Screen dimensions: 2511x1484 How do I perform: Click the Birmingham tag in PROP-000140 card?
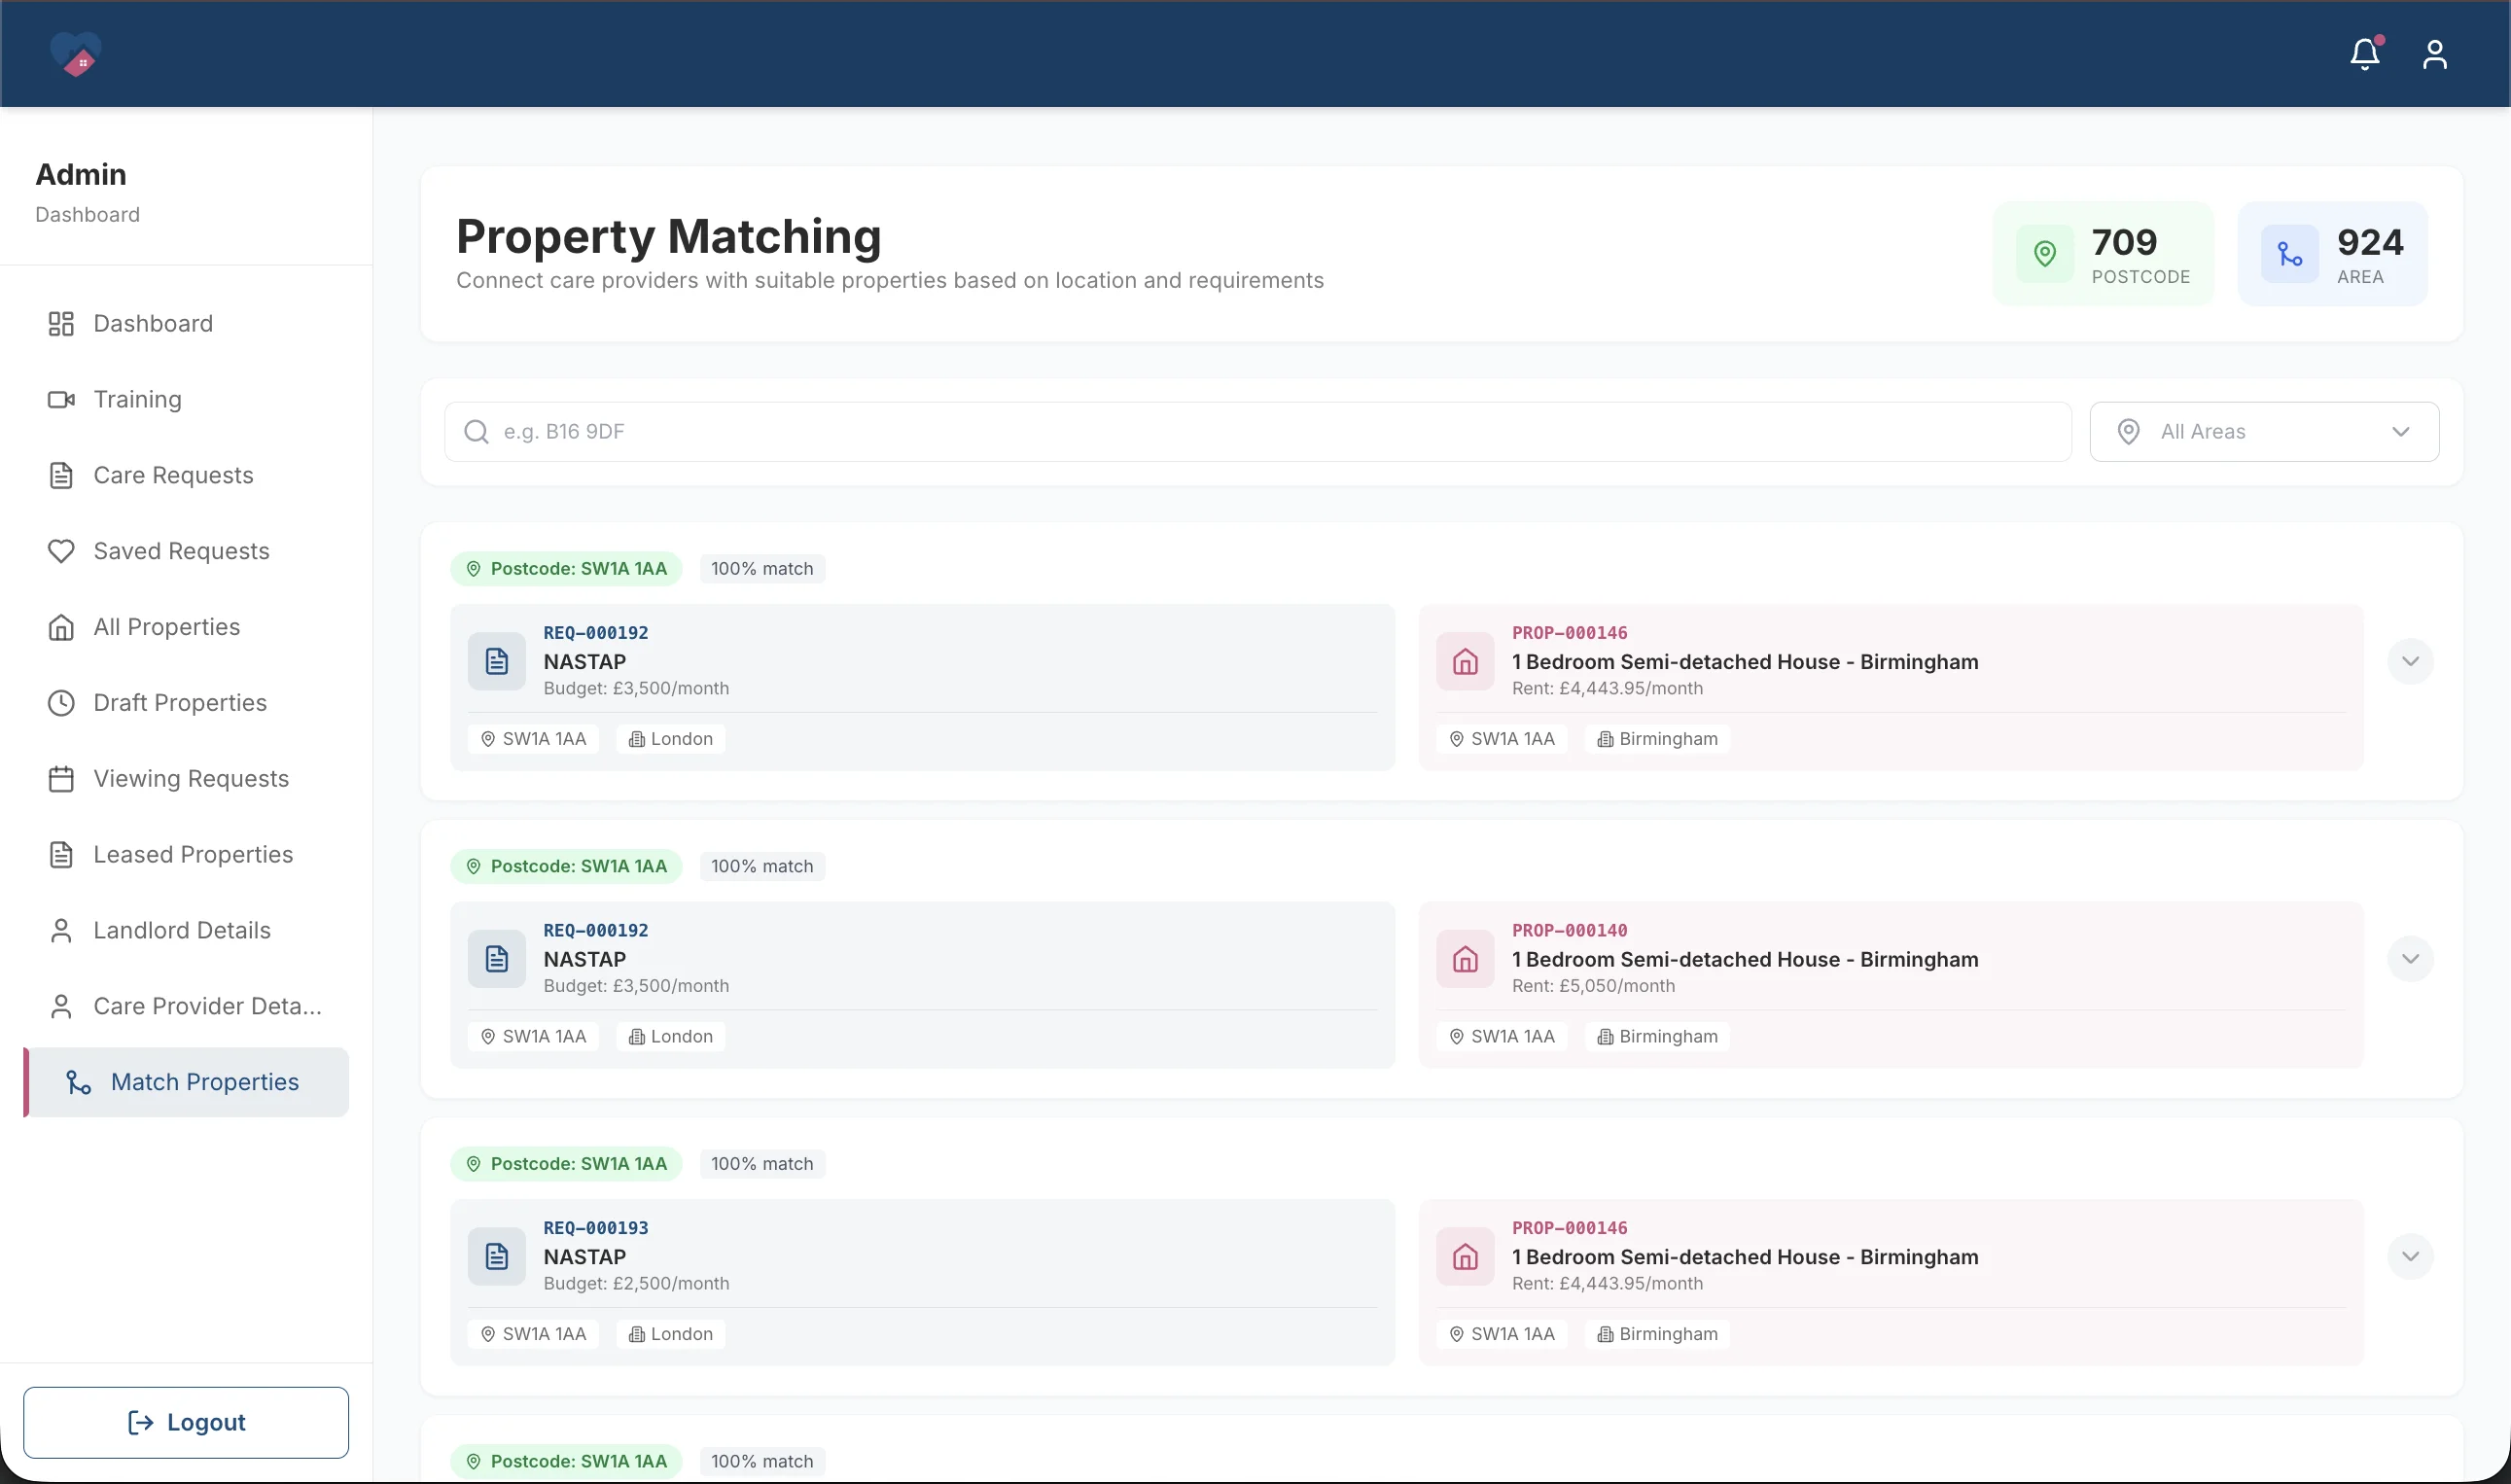click(1657, 1037)
